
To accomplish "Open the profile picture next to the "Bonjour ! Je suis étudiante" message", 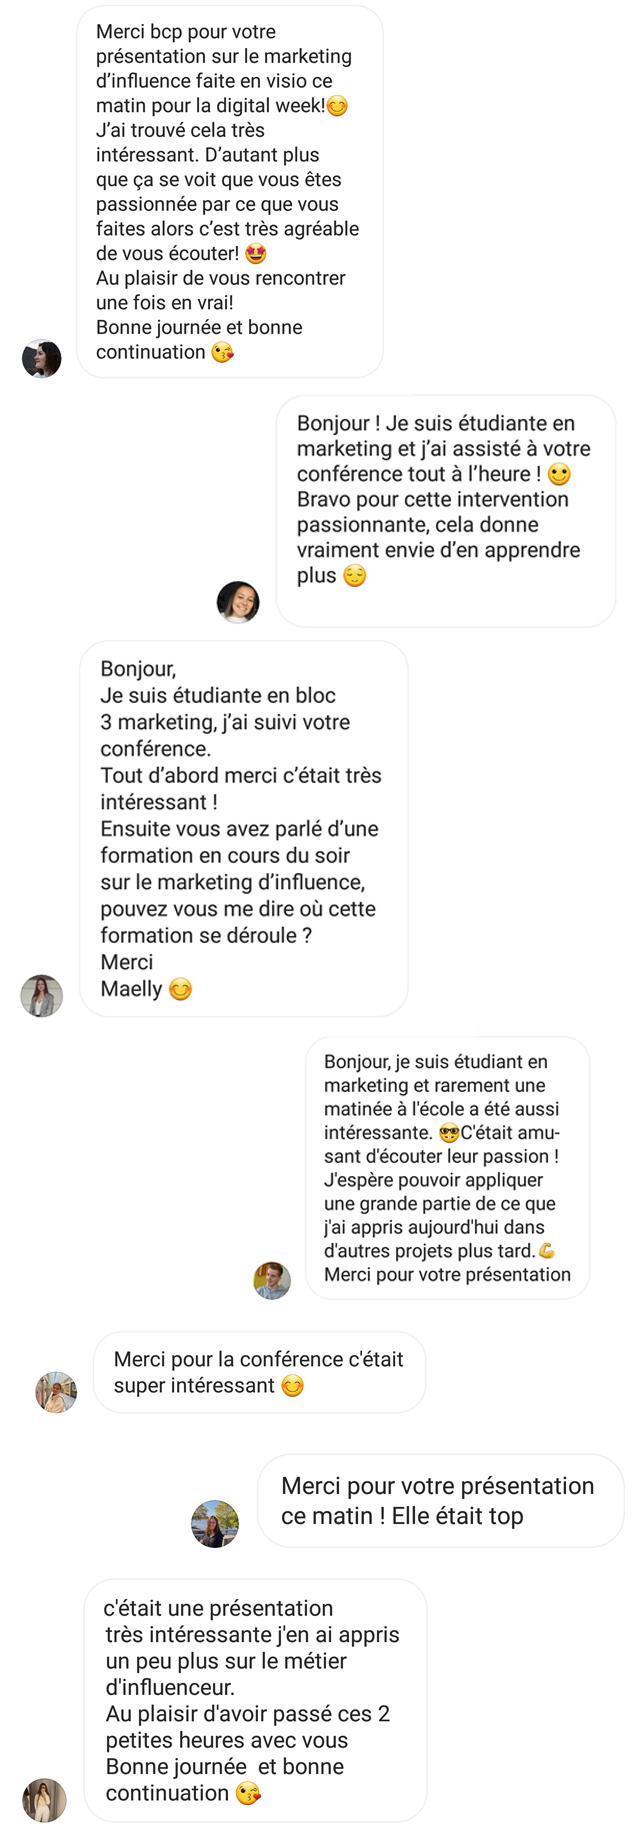I will (x=238, y=602).
